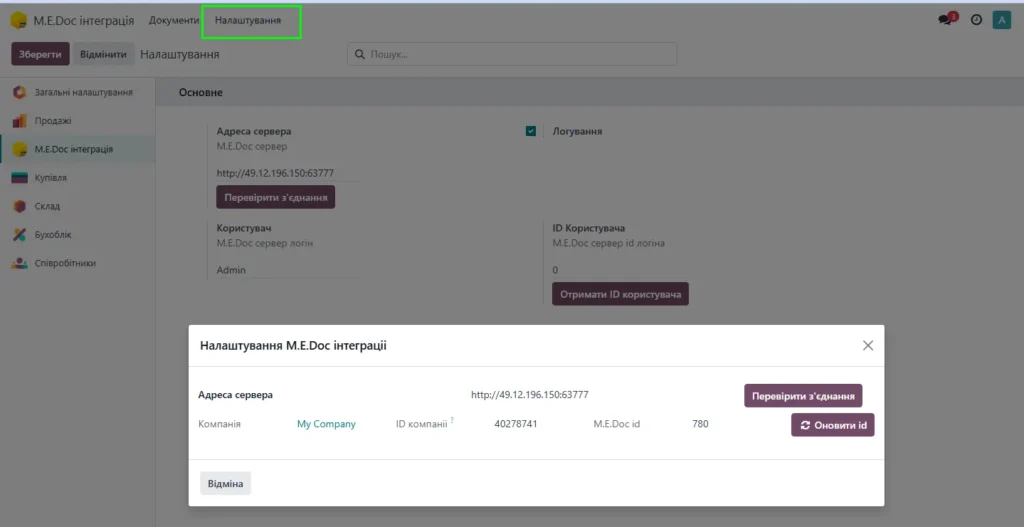Click the M.E.Doc інтеграція sidebar icon
1024x527 pixels.
tap(20, 150)
